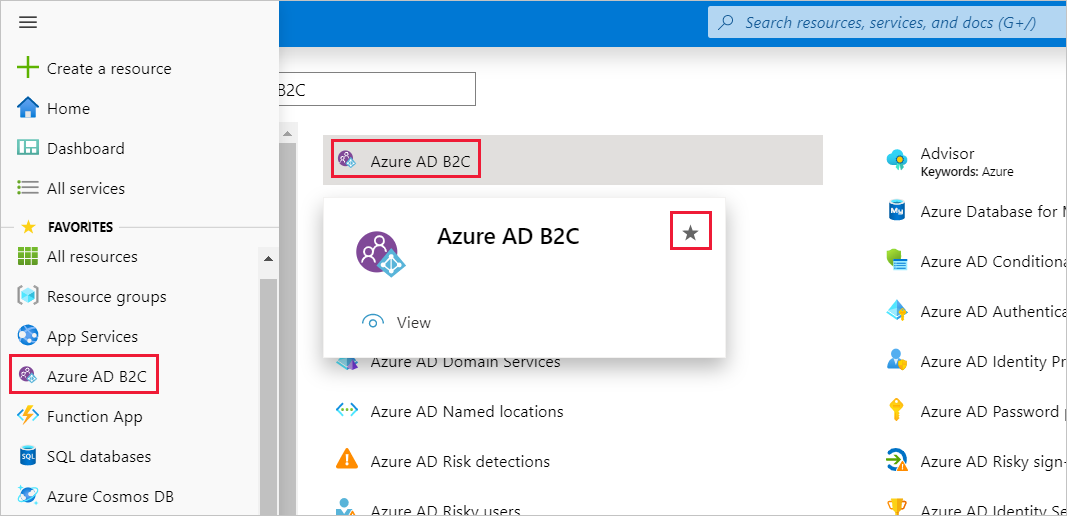Click the Advisor service link

(x=946, y=154)
